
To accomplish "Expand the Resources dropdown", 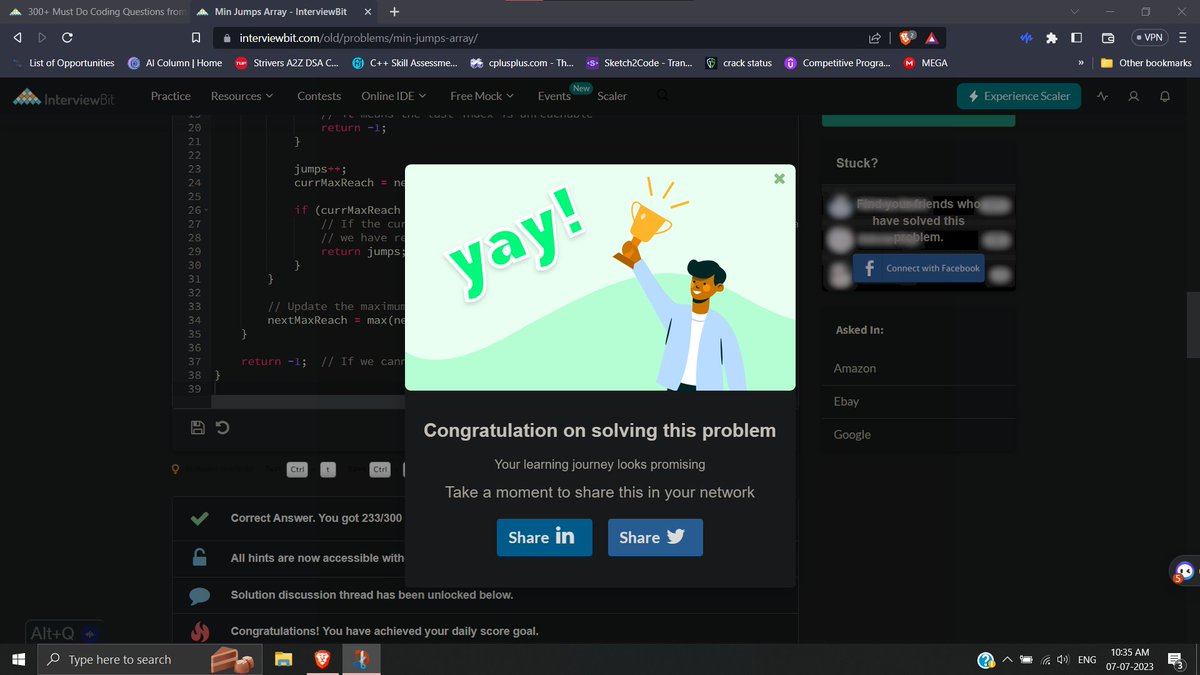I will (242, 96).
